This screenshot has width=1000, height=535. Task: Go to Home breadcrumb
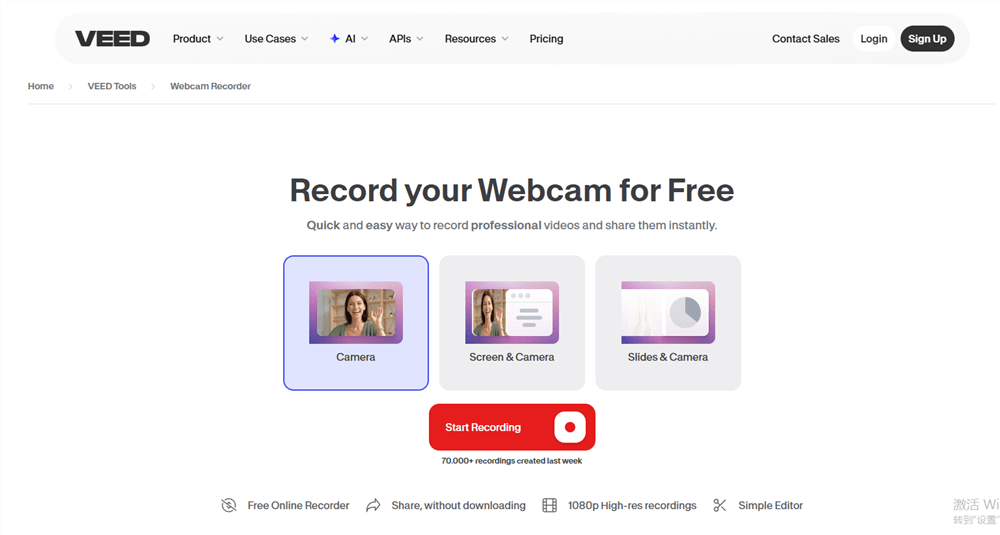41,86
